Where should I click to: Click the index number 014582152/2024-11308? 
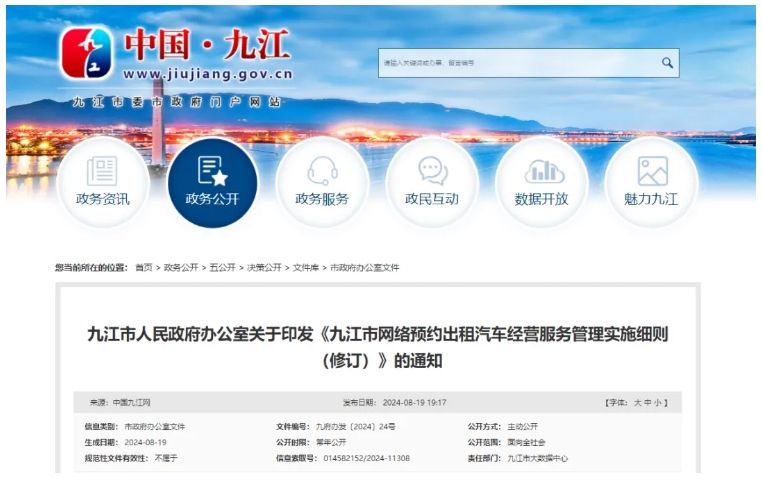click(366, 458)
